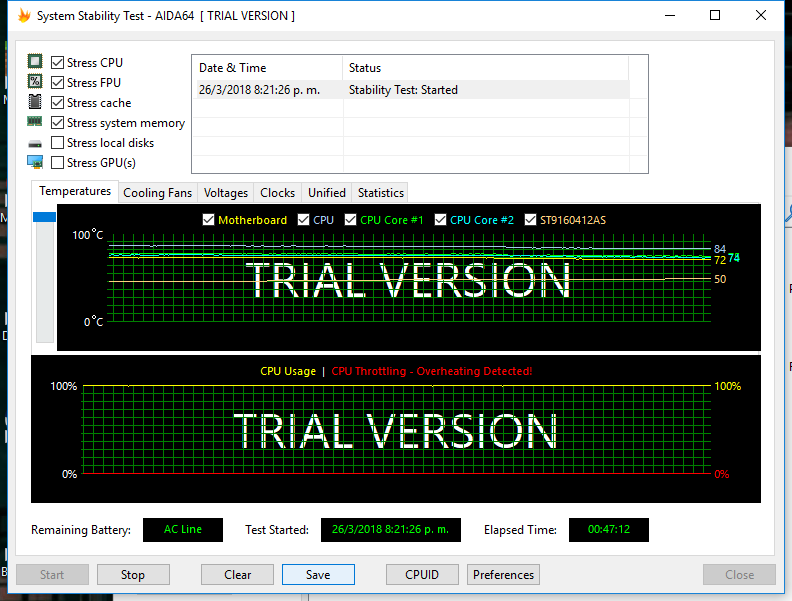
Task: Minimize the System Stability Test window
Action: point(670,16)
